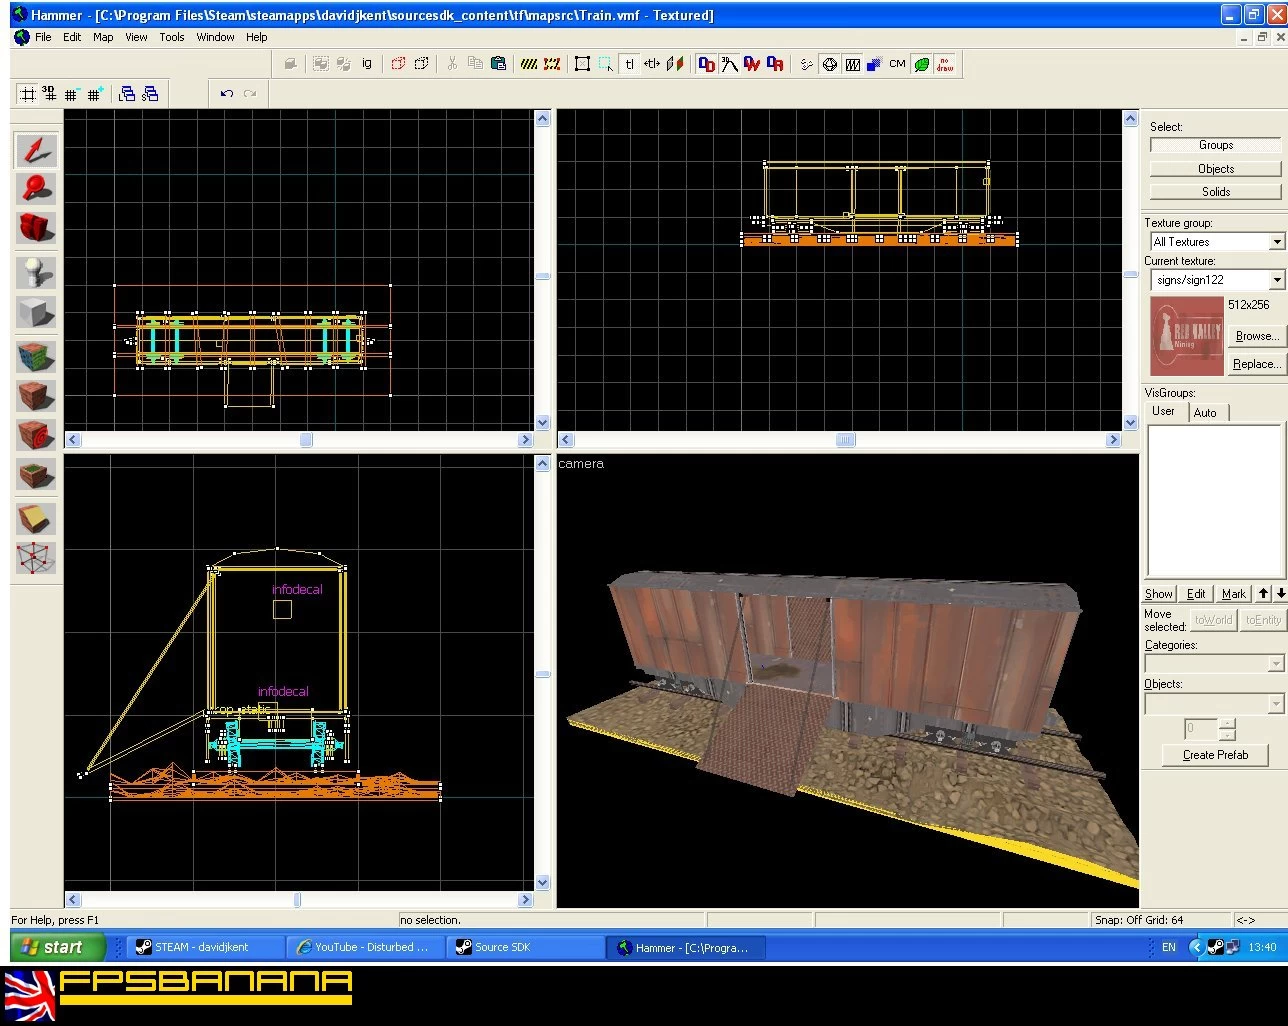Toggle the 3D grid display
Image resolution: width=1288 pixels, height=1026 pixels.
[50, 94]
